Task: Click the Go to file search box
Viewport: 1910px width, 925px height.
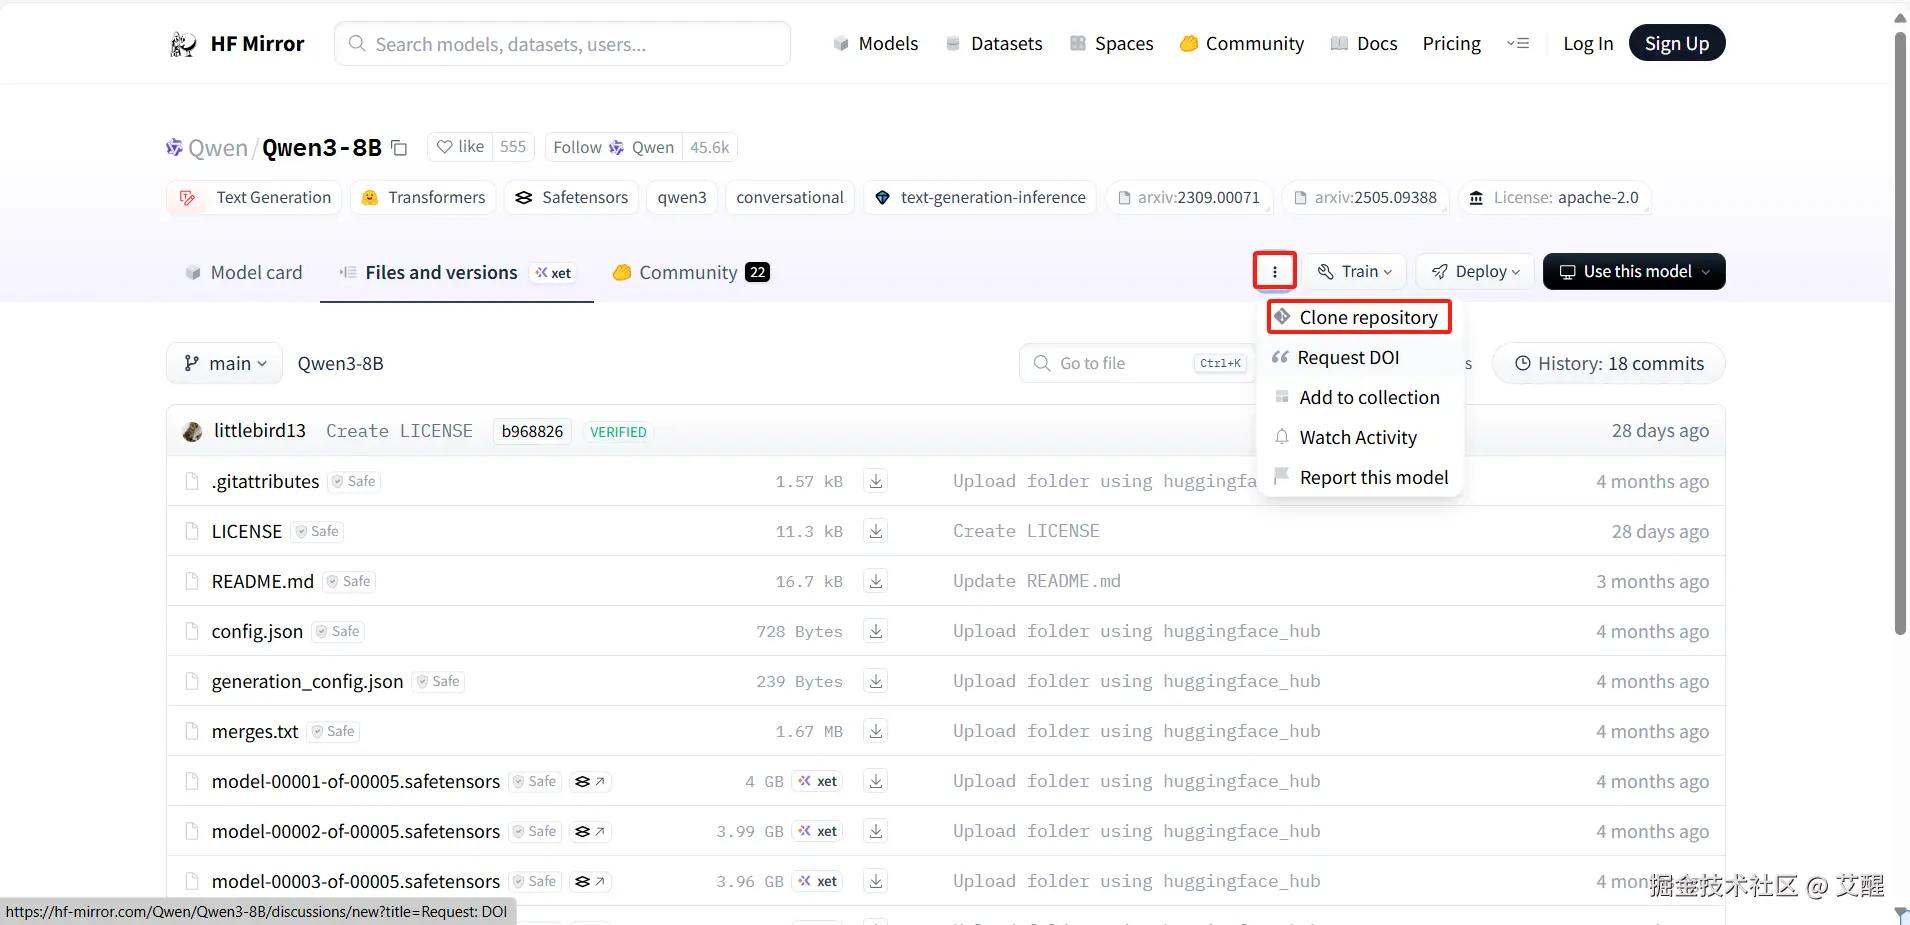Action: [1137, 364]
